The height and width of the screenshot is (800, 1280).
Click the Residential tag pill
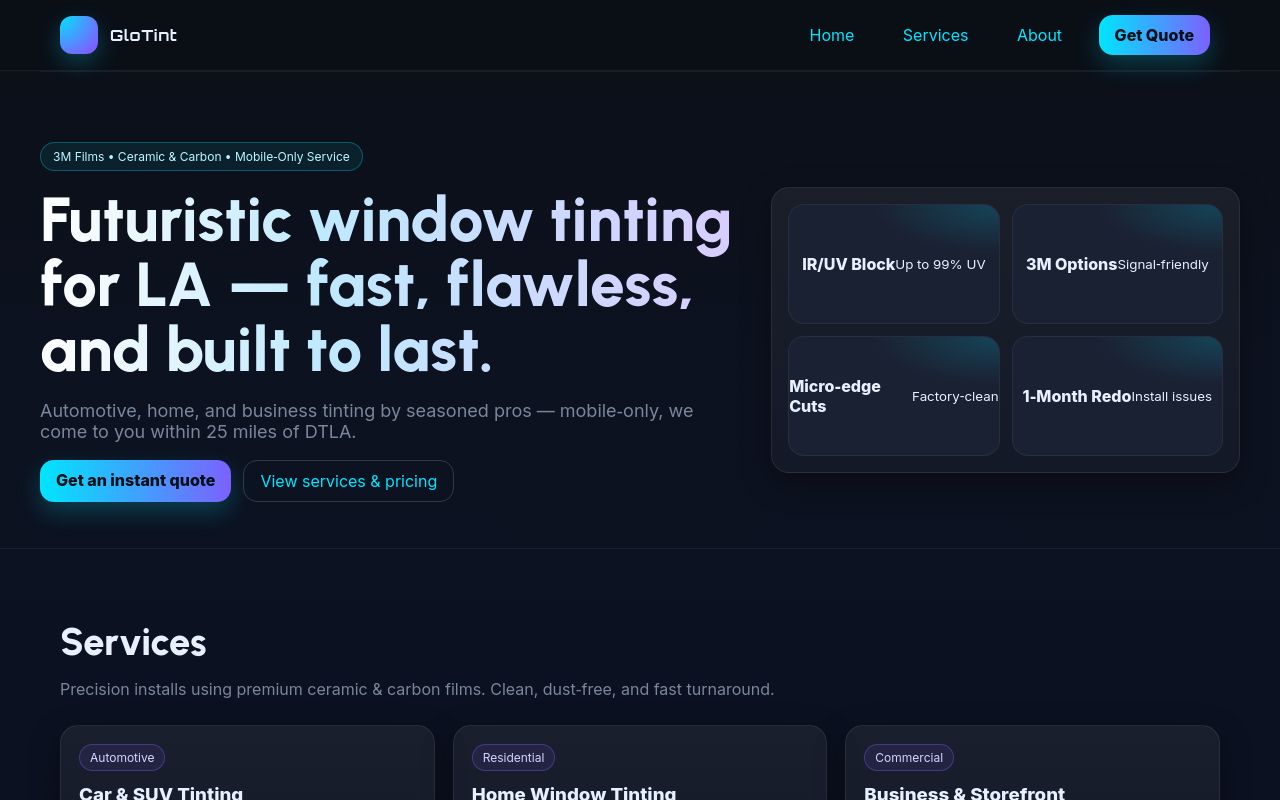(x=513, y=757)
